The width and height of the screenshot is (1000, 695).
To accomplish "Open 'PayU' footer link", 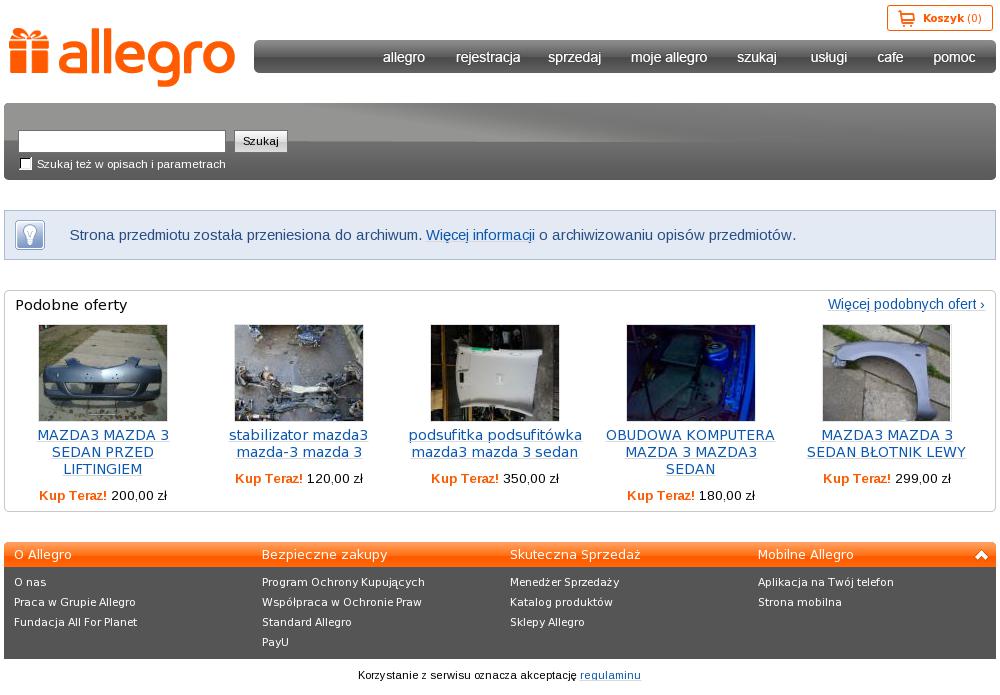I will point(275,642).
